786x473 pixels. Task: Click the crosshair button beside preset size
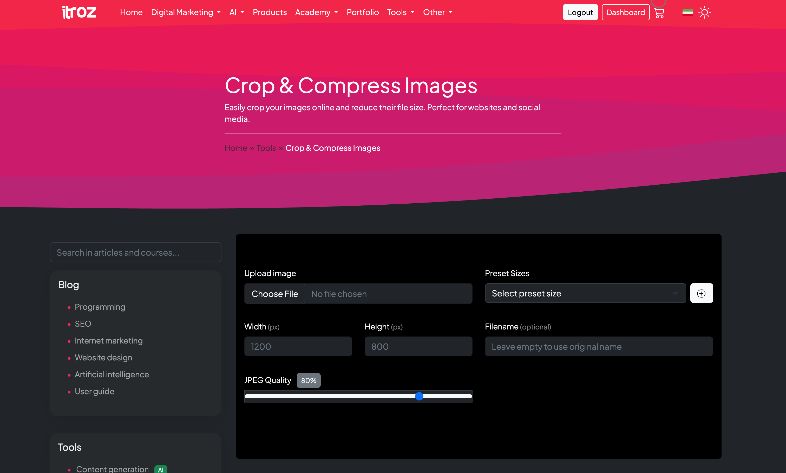click(701, 294)
